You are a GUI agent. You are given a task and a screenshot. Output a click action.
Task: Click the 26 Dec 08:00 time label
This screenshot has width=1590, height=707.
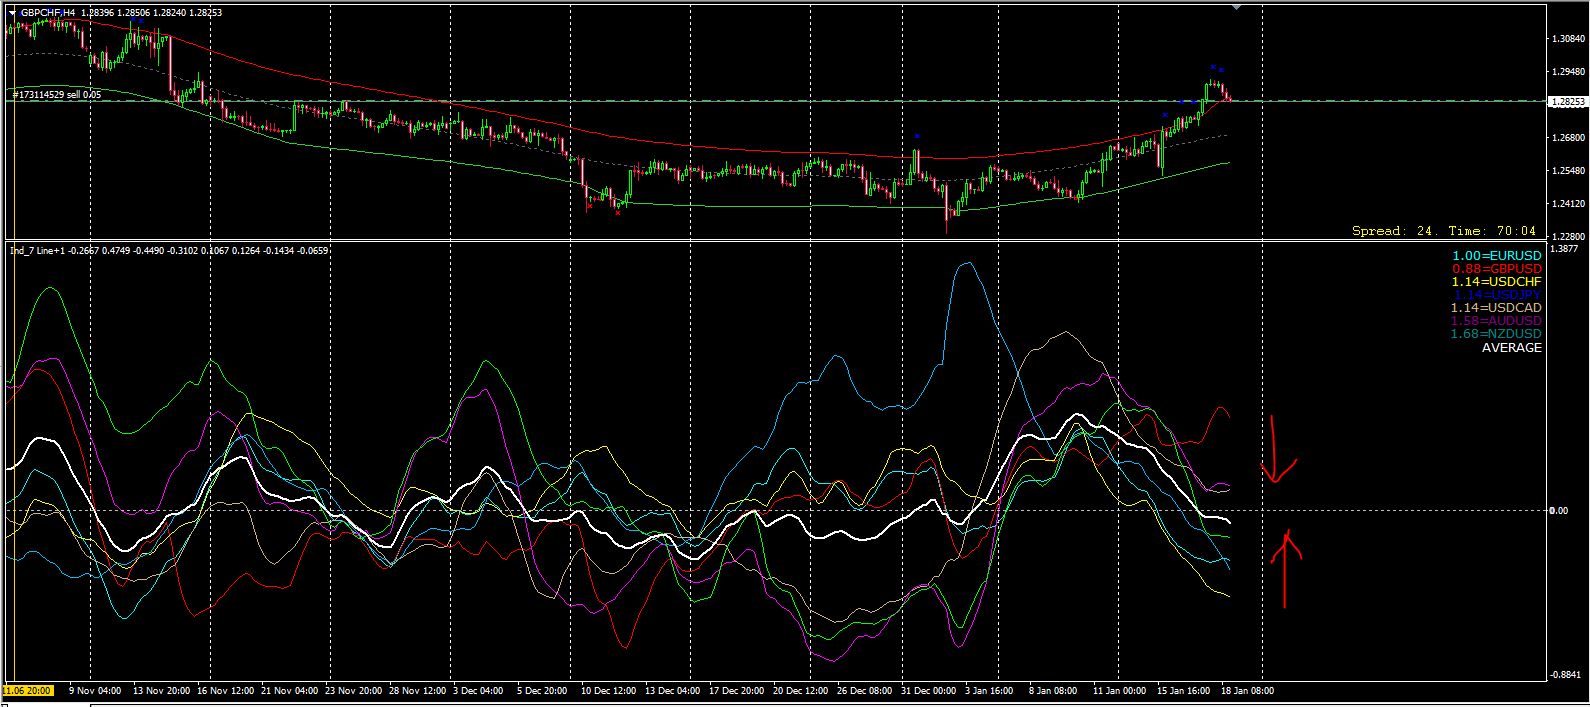[865, 690]
